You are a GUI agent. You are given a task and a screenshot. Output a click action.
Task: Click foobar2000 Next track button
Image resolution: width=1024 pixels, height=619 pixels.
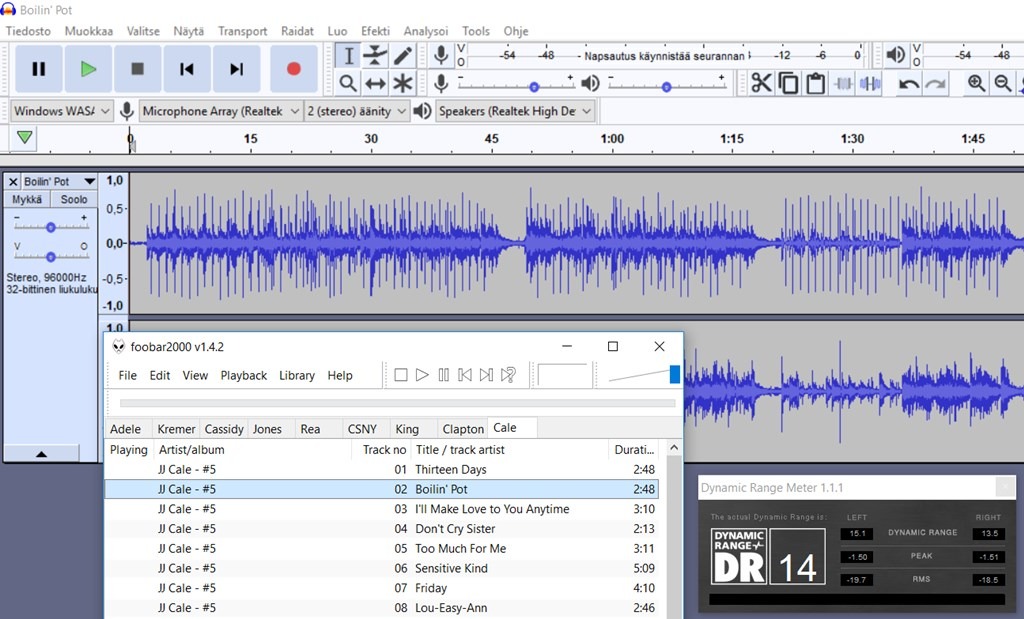click(487, 375)
